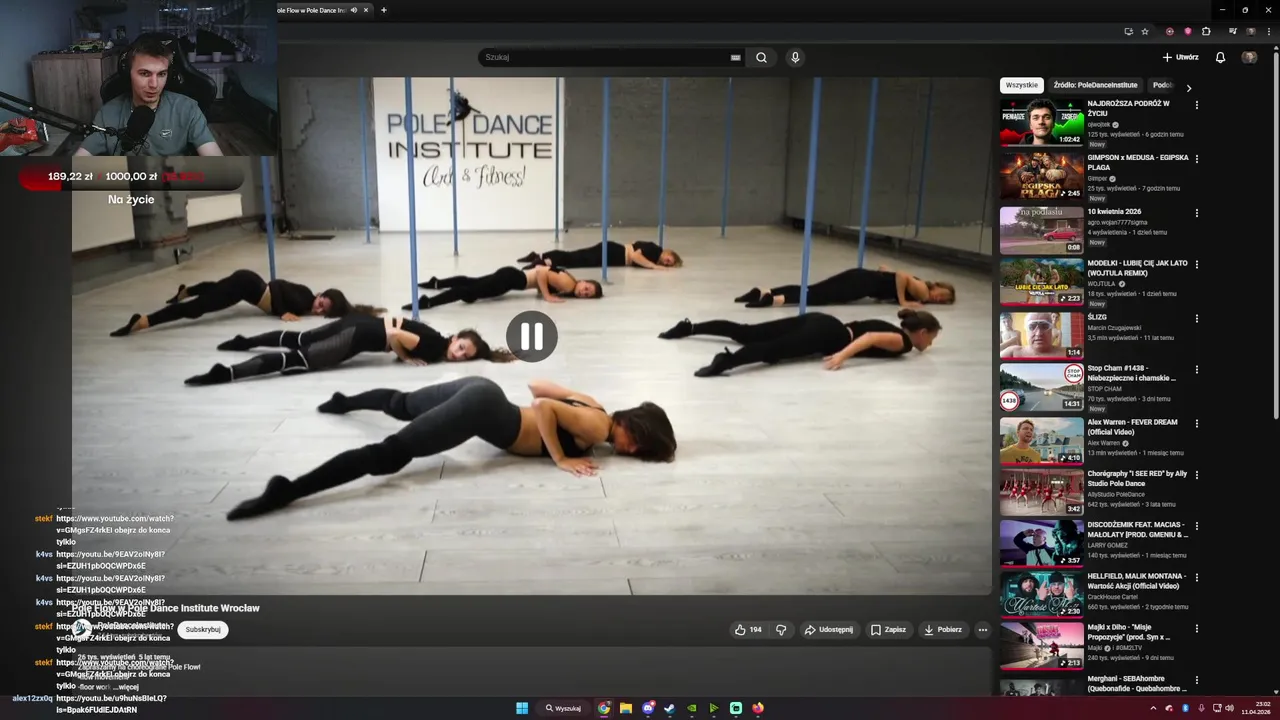Open File Explorer from the taskbar
Image resolution: width=1280 pixels, height=720 pixels.
[x=626, y=708]
